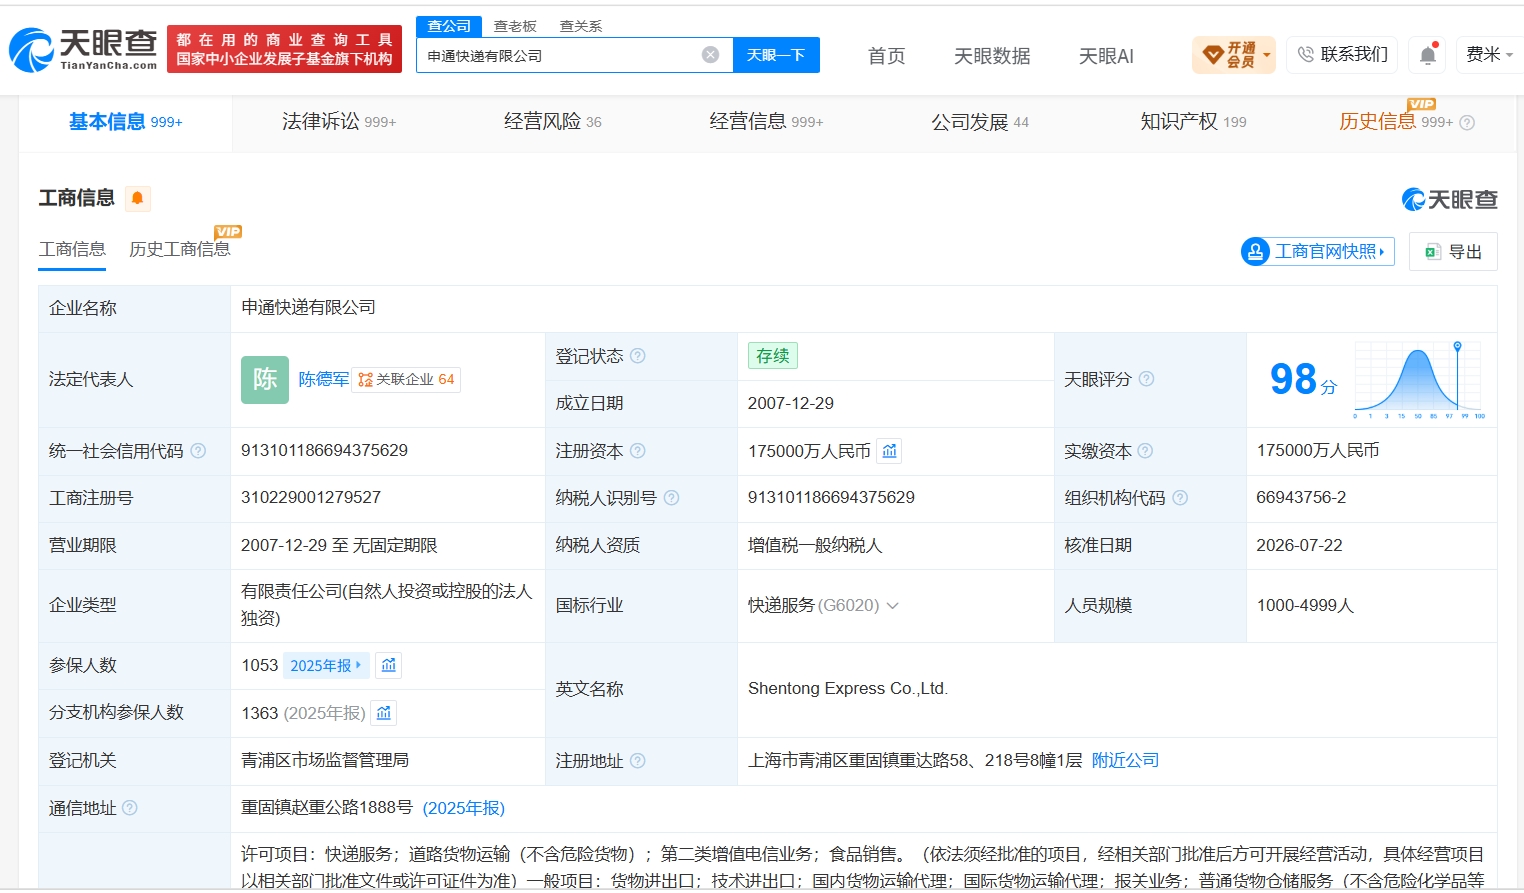Expand the 快递服务 industry classification
The height and width of the screenshot is (893, 1524).
893,606
